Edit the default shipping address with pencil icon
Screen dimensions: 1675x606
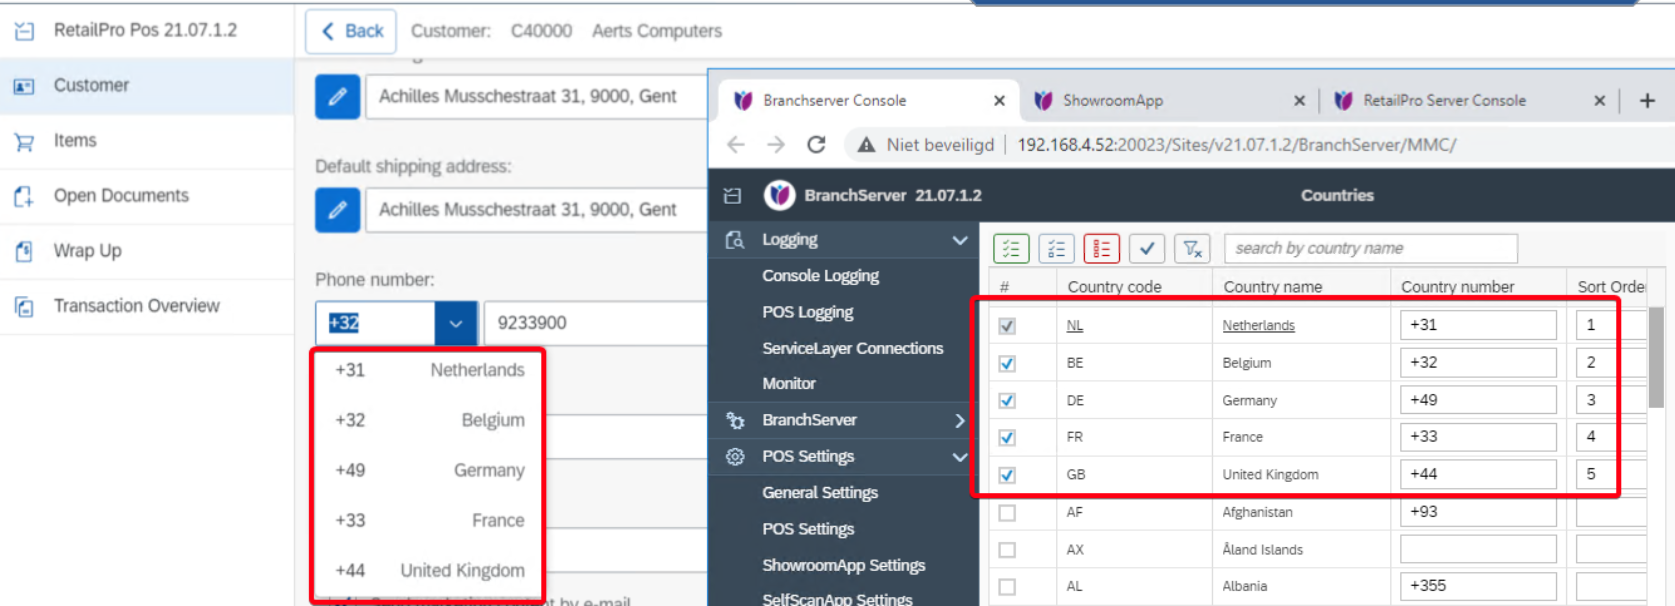(x=337, y=210)
